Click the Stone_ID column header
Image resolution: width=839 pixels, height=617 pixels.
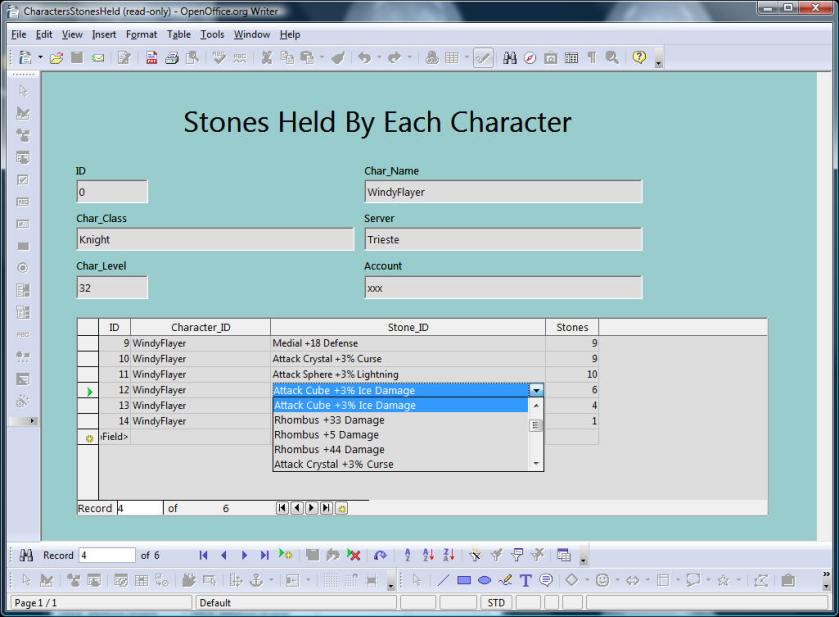click(408, 327)
